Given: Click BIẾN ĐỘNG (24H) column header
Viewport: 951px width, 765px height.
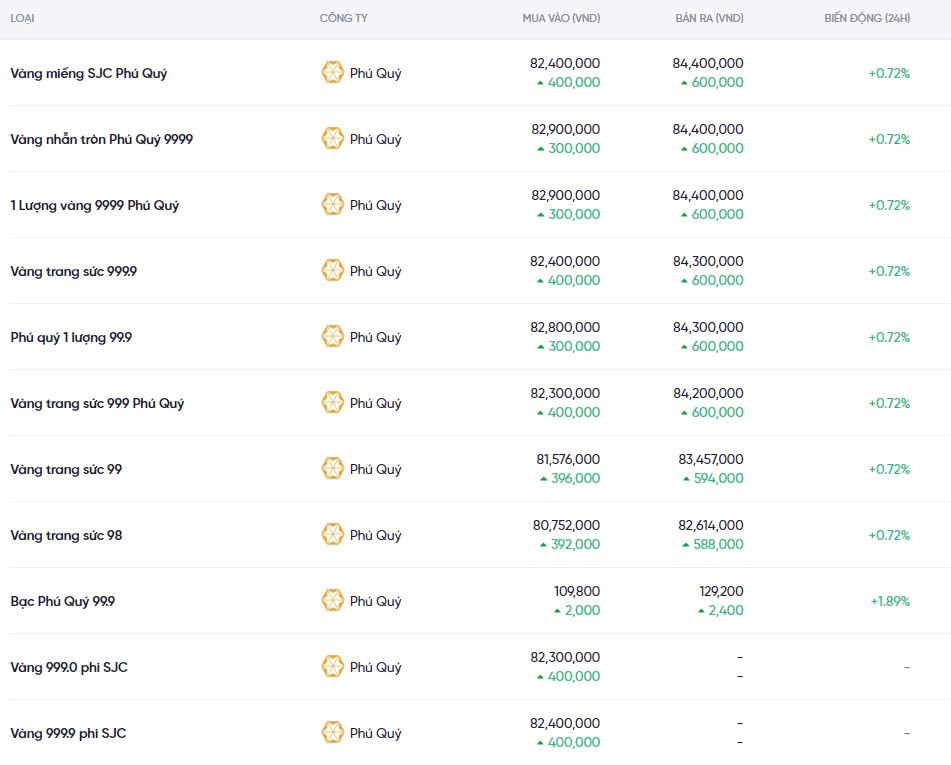Looking at the screenshot, I should tap(866, 19).
